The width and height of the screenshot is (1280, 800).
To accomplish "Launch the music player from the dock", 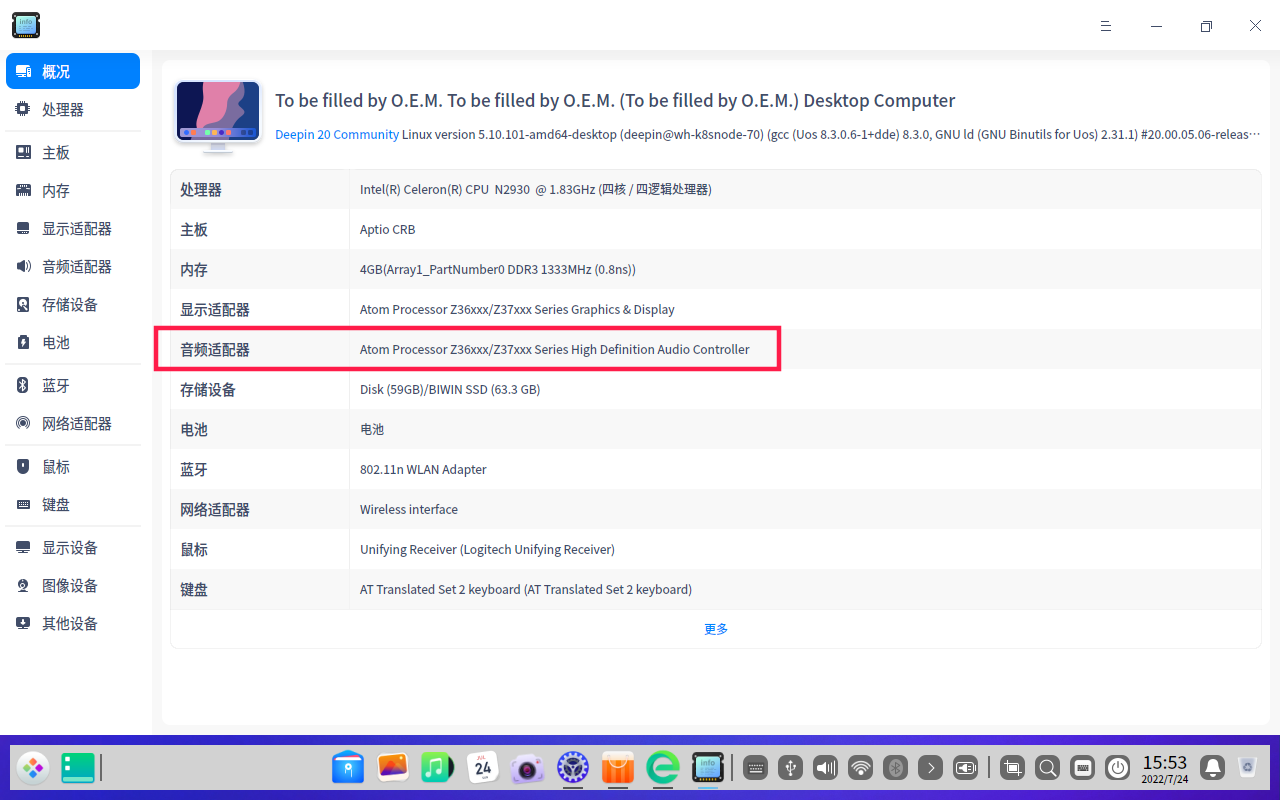I will pyautogui.click(x=437, y=768).
